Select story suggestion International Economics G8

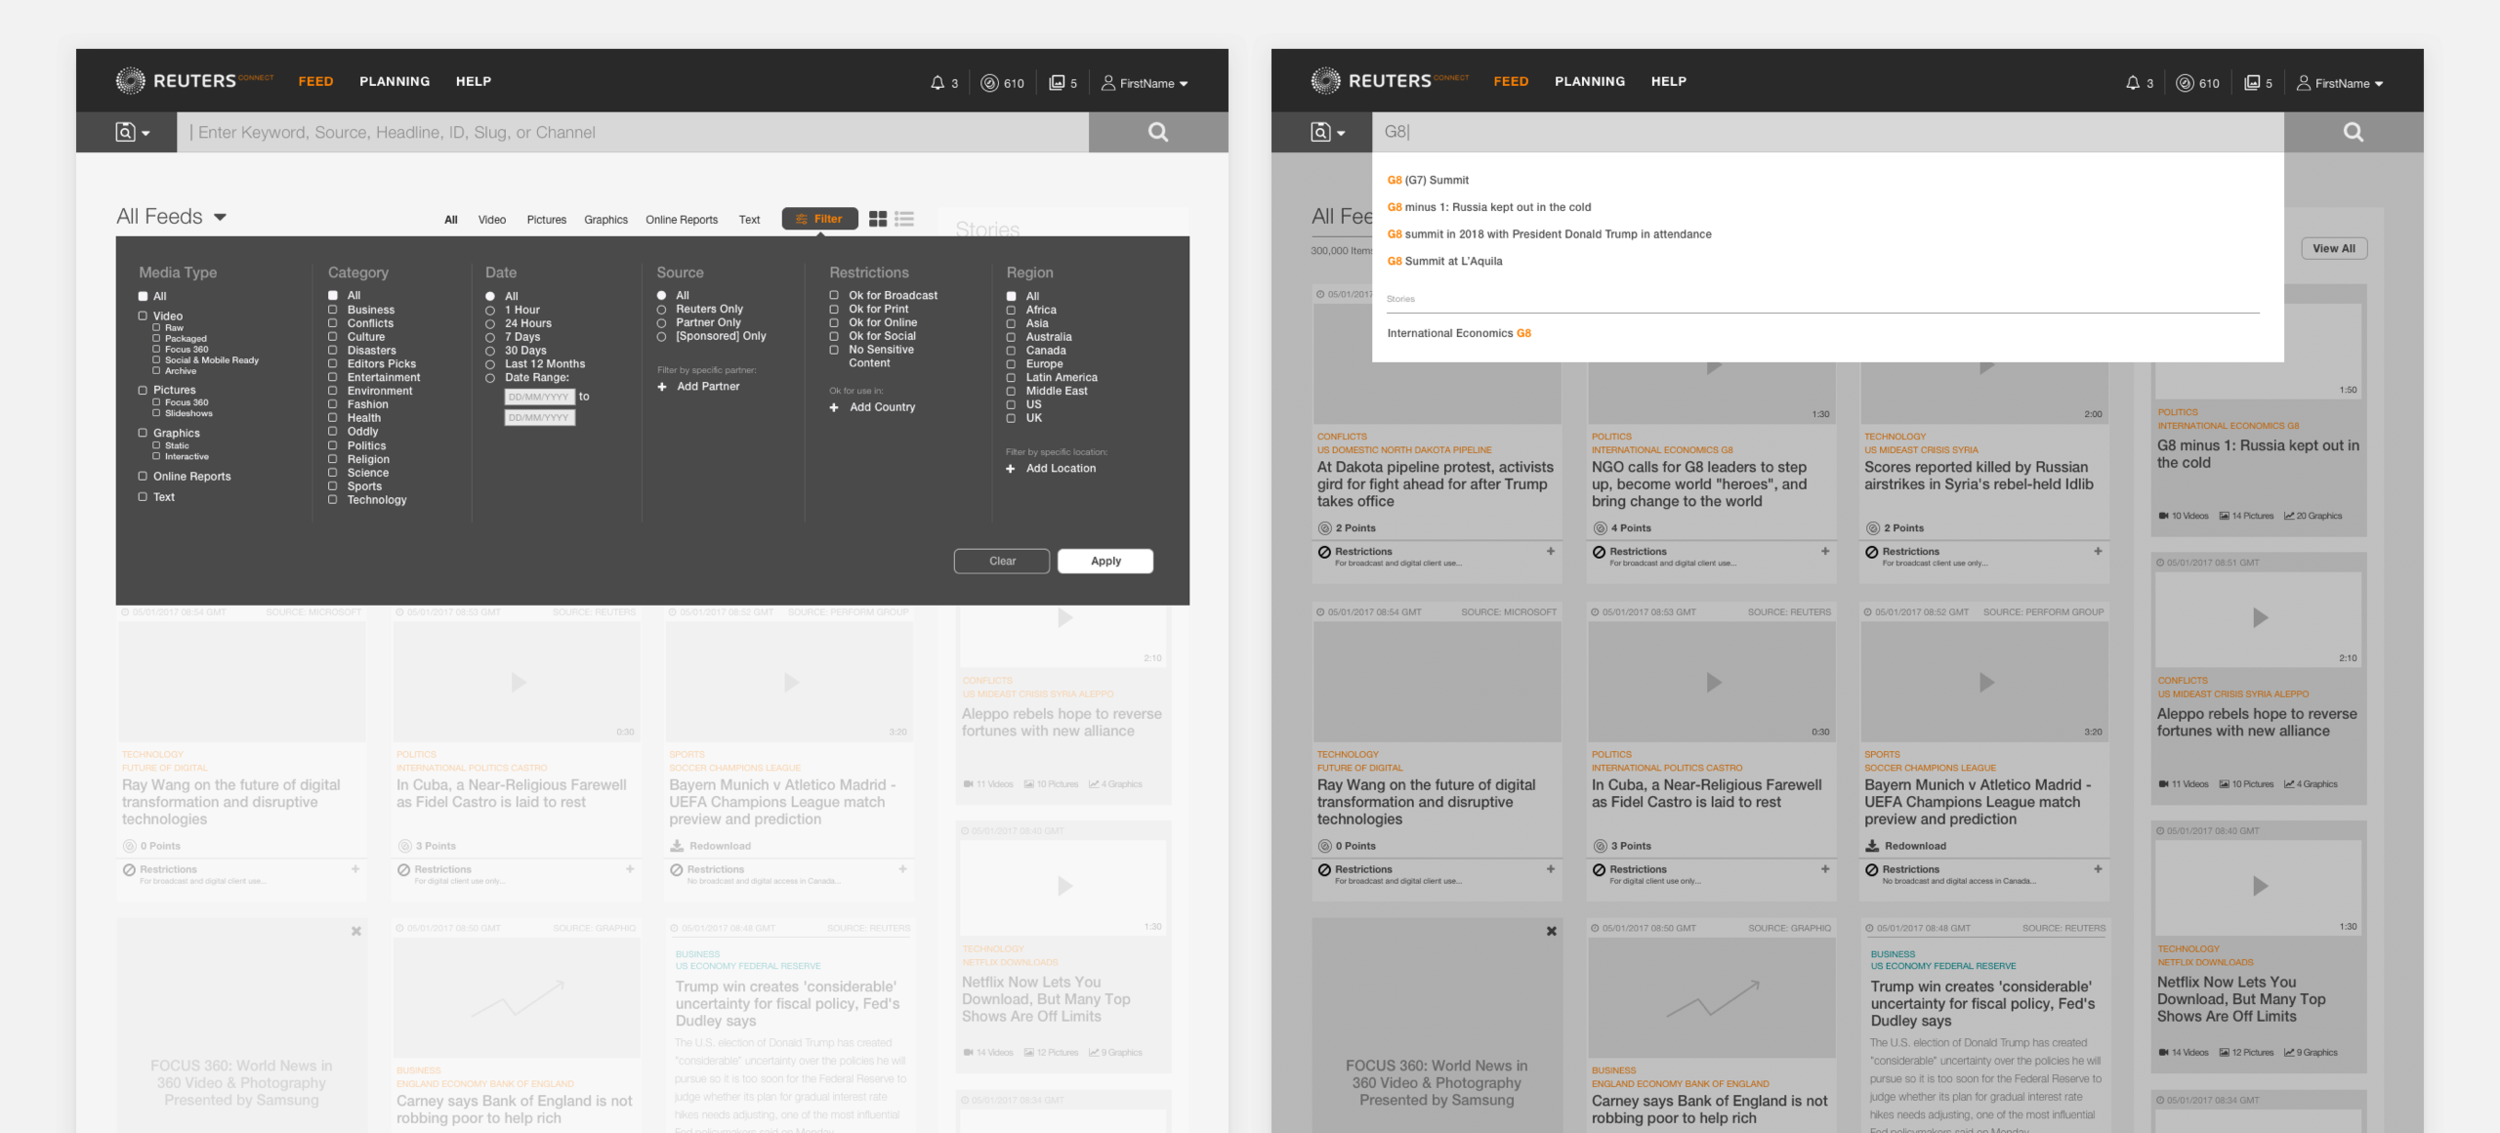[1459, 333]
